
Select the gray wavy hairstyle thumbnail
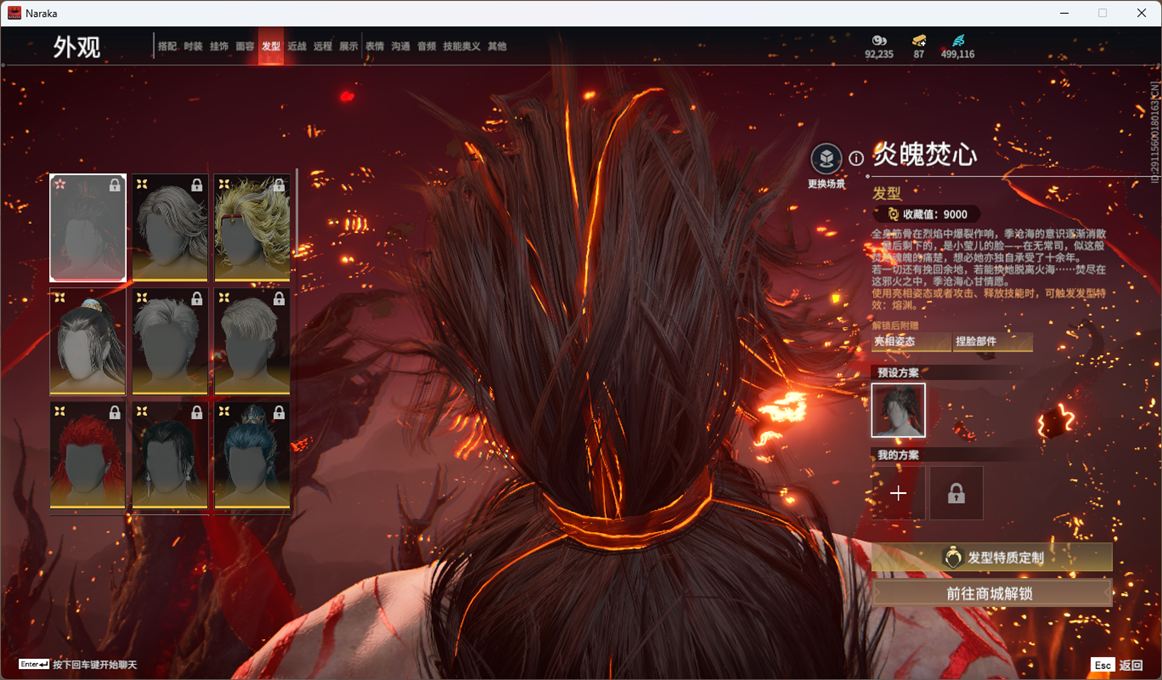[x=170, y=227]
